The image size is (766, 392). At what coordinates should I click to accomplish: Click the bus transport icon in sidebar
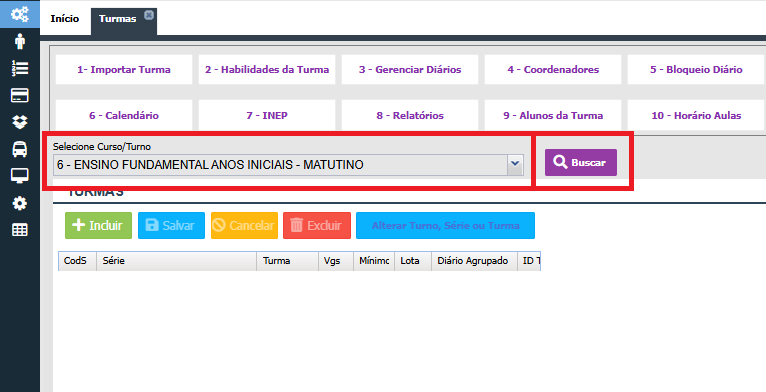click(20, 149)
